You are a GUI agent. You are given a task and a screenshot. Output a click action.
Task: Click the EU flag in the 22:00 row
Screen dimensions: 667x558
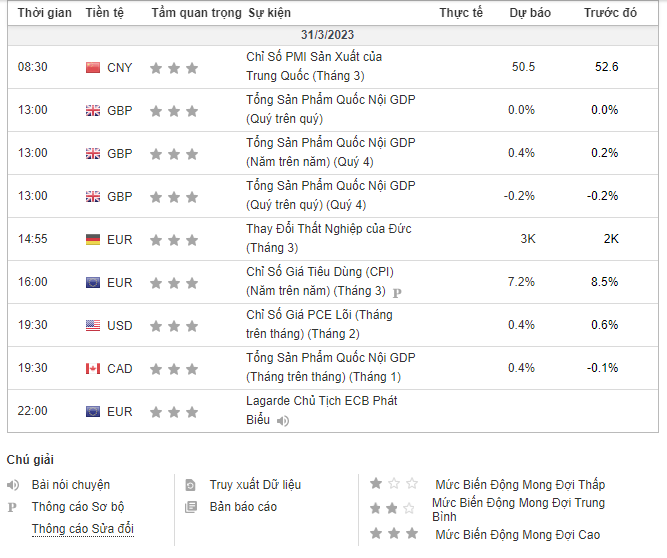[x=93, y=412]
